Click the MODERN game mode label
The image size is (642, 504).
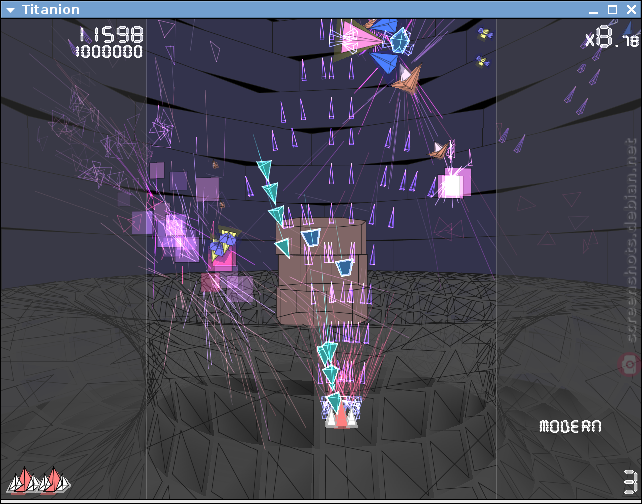coord(570,427)
